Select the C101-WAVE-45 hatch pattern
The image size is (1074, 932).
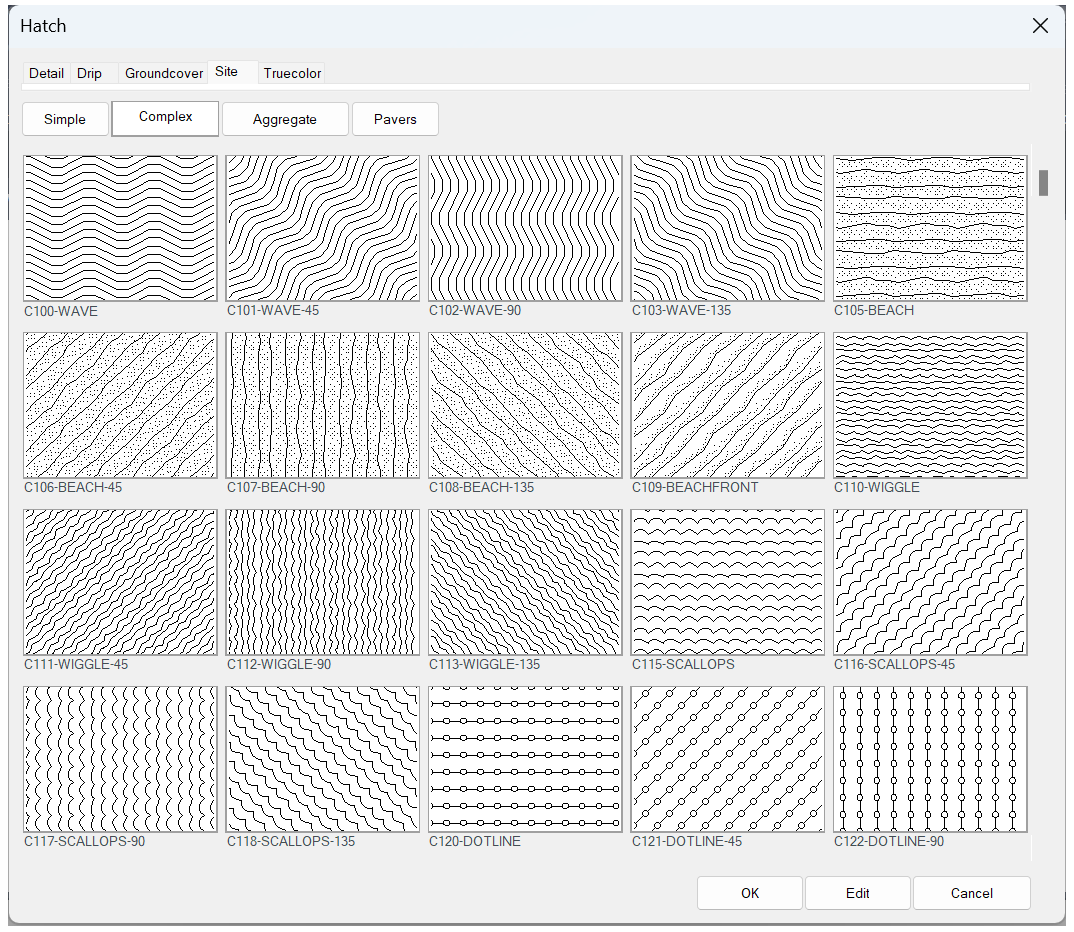[322, 228]
